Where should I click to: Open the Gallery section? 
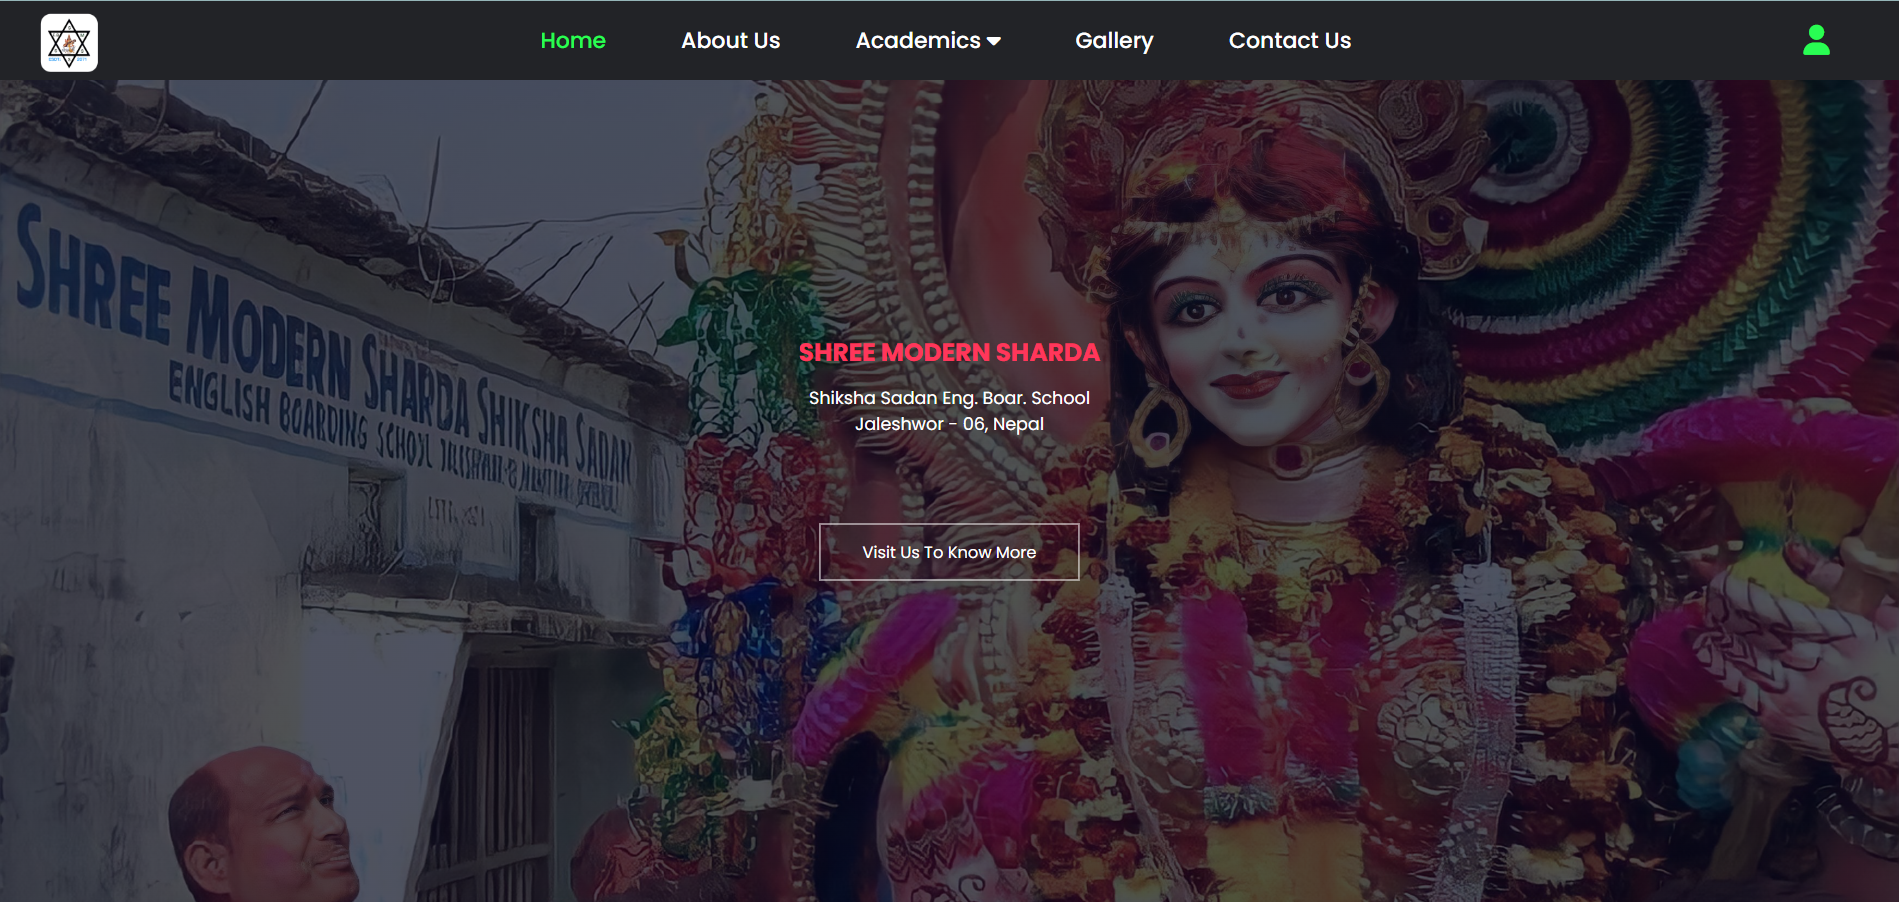[1114, 40]
